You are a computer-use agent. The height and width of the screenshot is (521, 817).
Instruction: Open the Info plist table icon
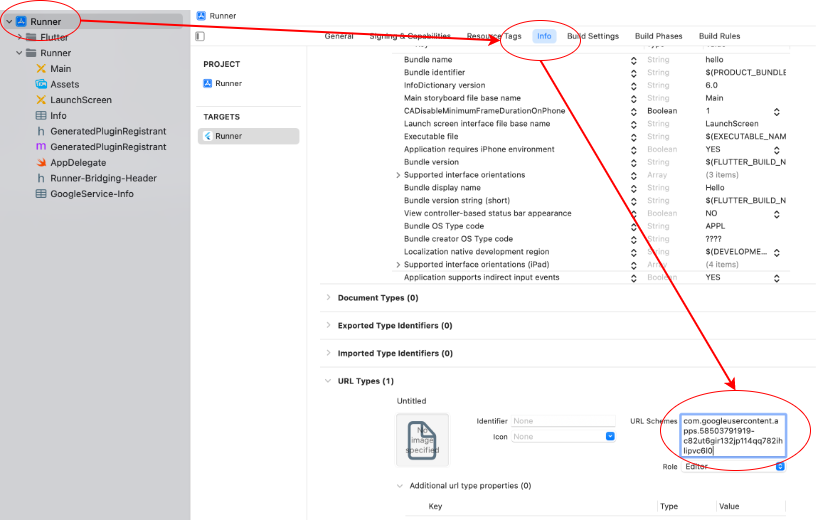coord(41,115)
